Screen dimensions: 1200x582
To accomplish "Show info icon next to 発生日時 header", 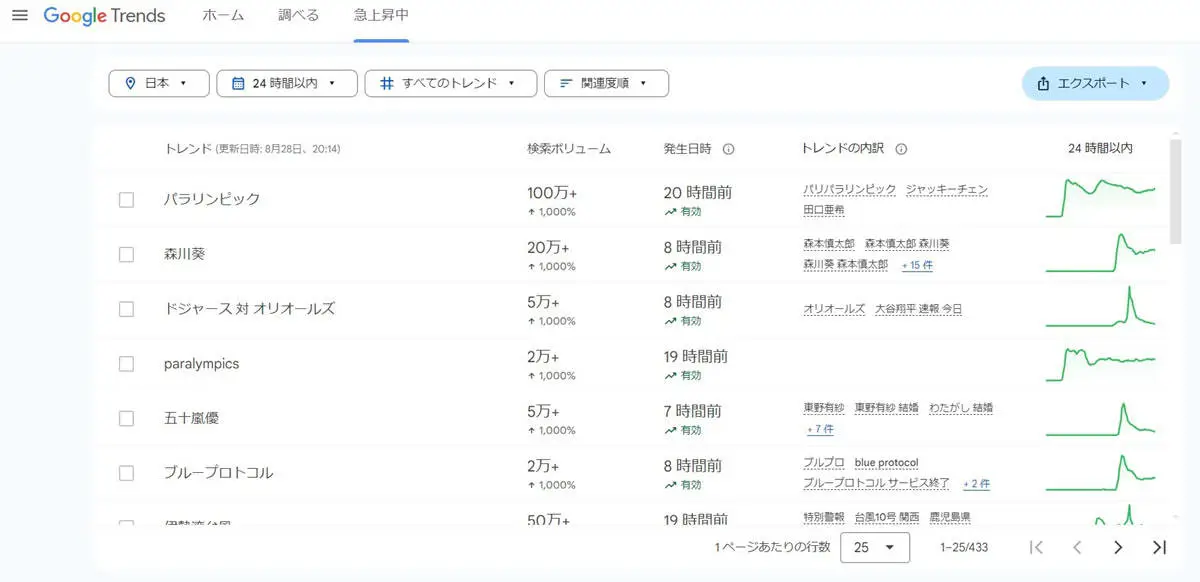I will pos(728,149).
